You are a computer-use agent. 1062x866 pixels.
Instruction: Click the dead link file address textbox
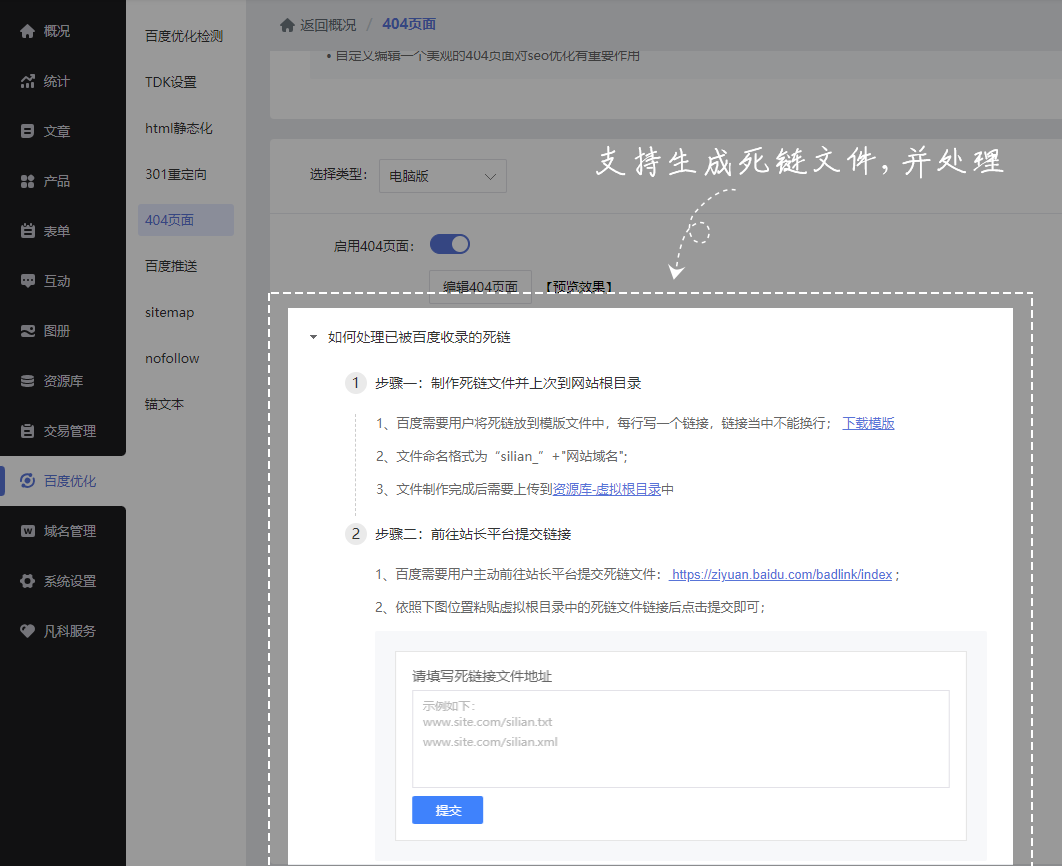[680, 738]
